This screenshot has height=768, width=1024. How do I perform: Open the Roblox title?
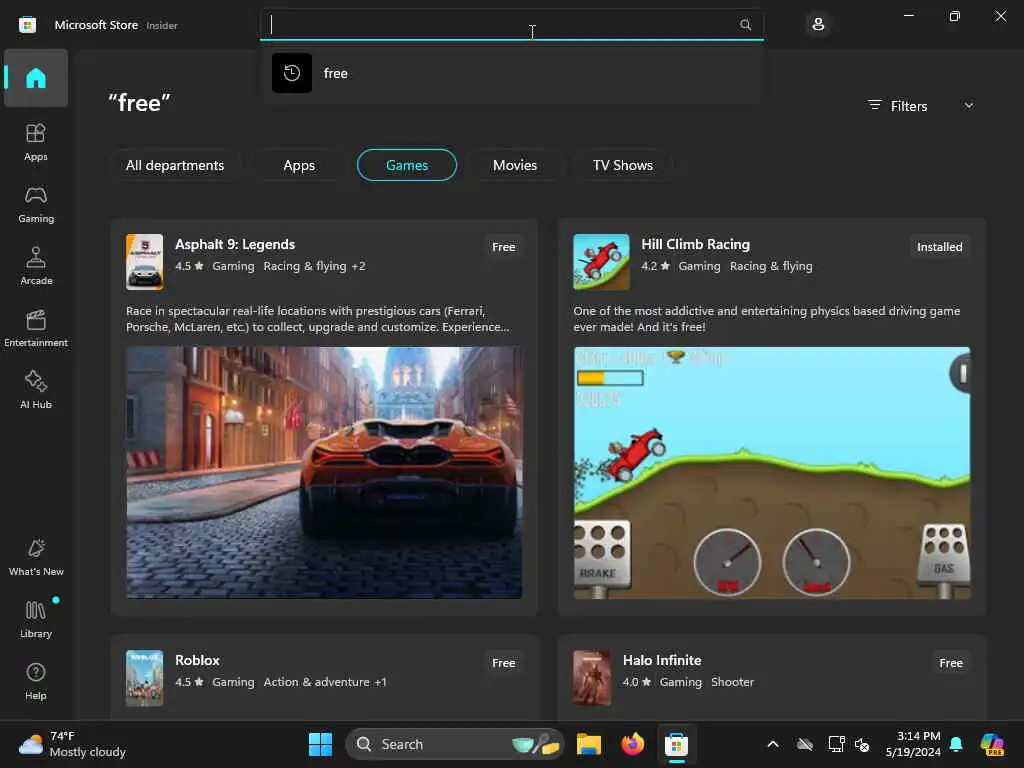[197, 660]
